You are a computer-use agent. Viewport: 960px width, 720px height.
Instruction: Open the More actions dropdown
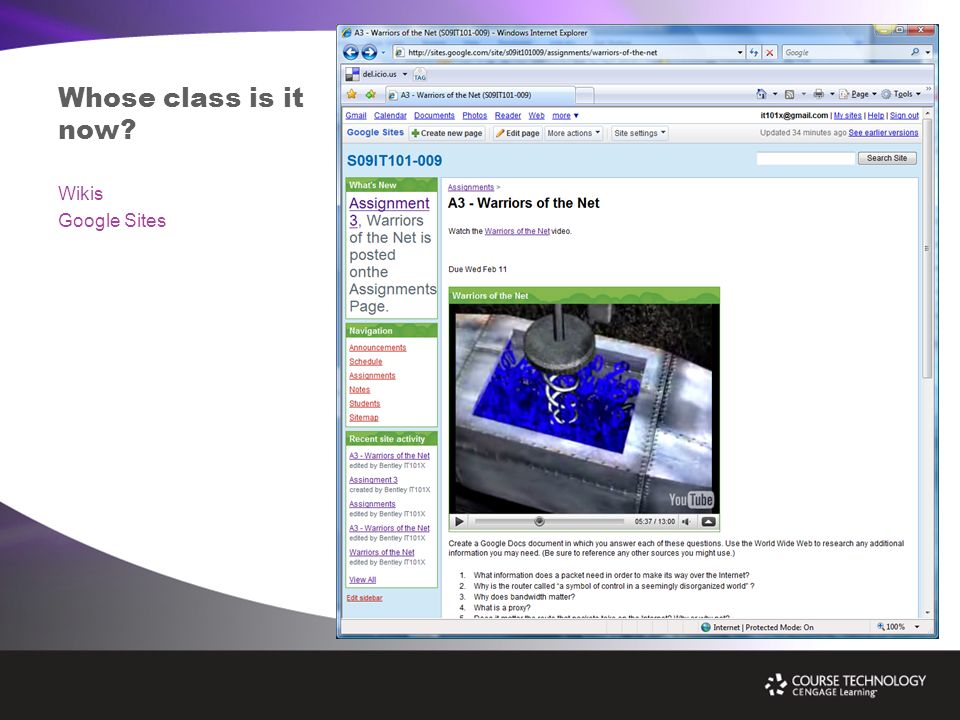click(574, 133)
